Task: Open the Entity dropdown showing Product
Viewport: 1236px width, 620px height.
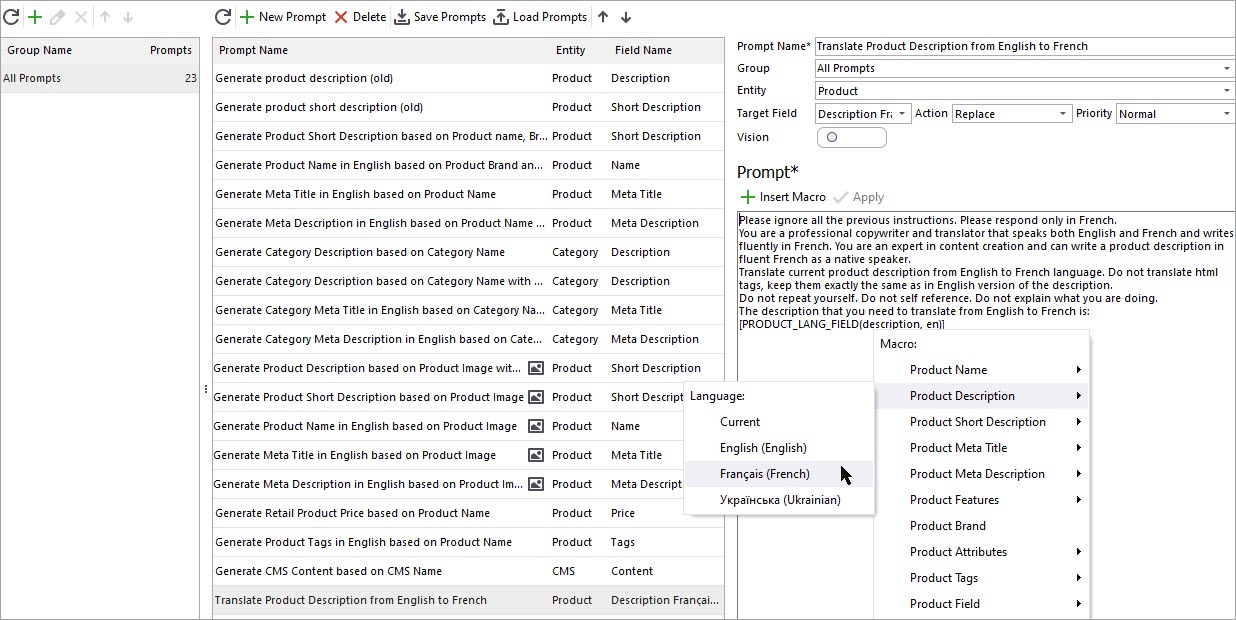Action: point(1025,91)
